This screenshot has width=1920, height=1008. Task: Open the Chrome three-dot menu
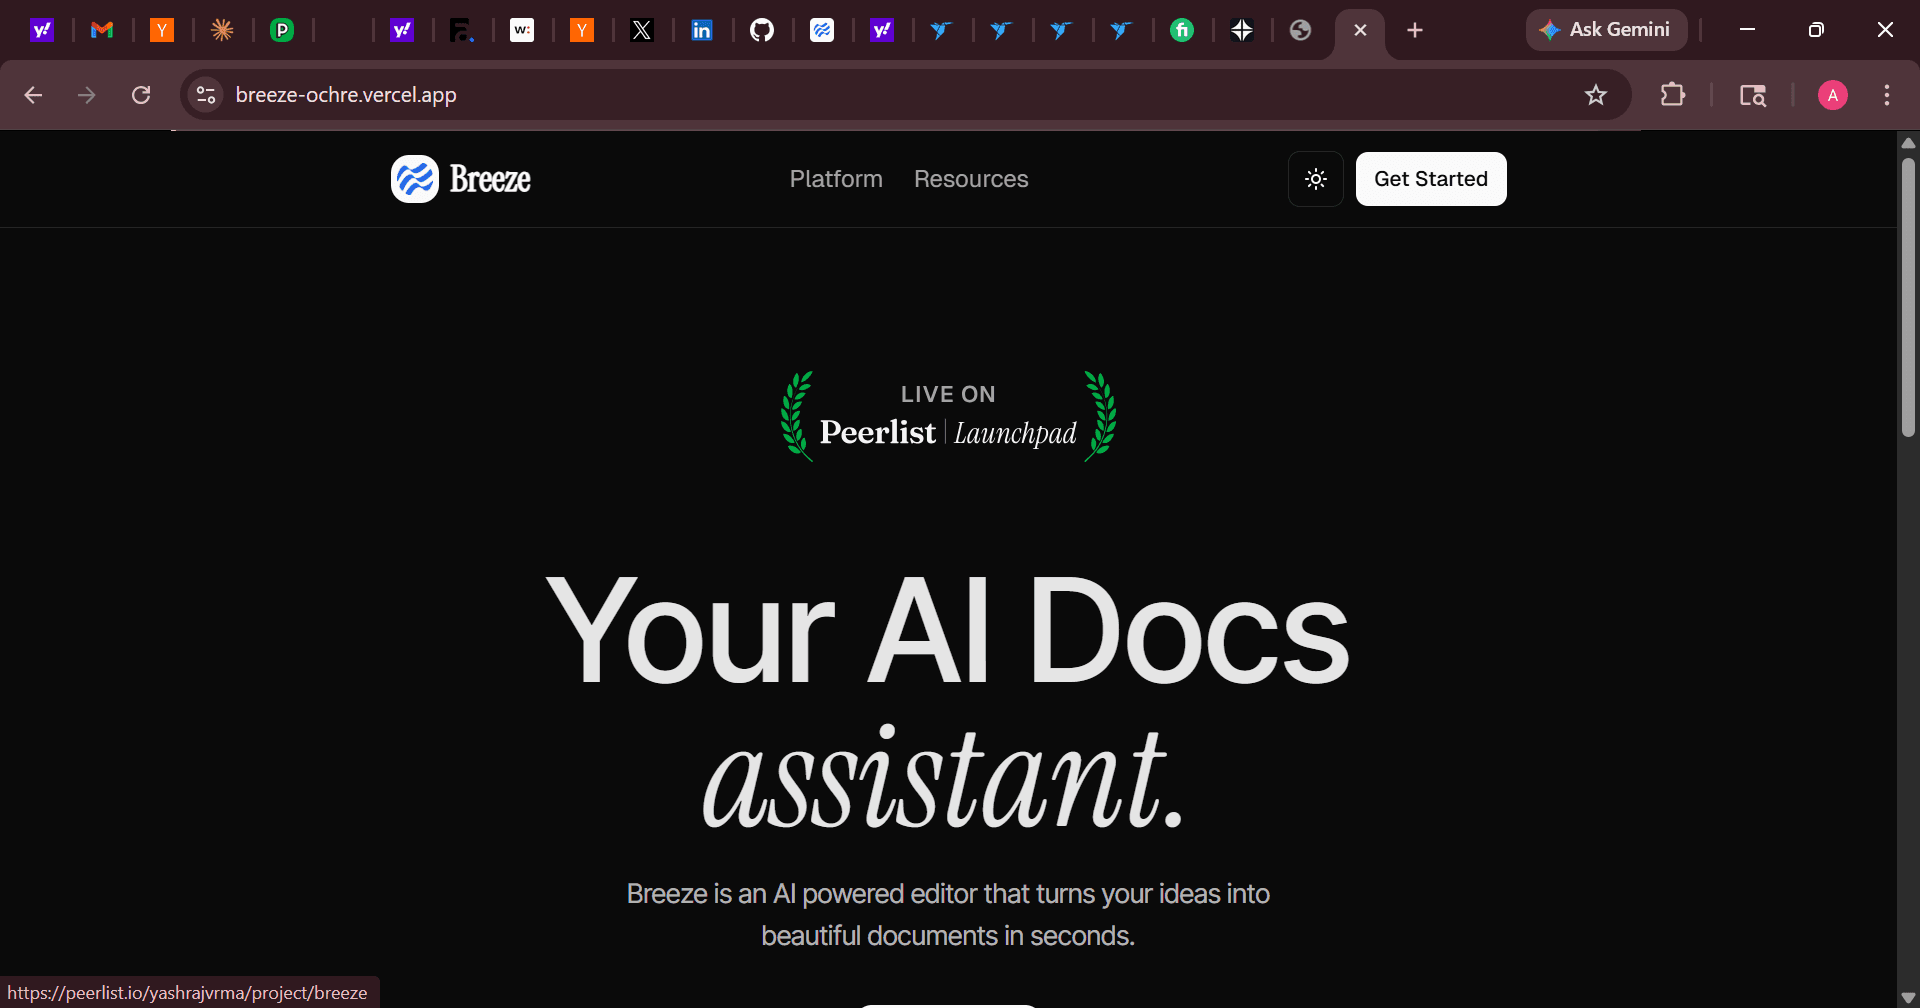tap(1887, 95)
